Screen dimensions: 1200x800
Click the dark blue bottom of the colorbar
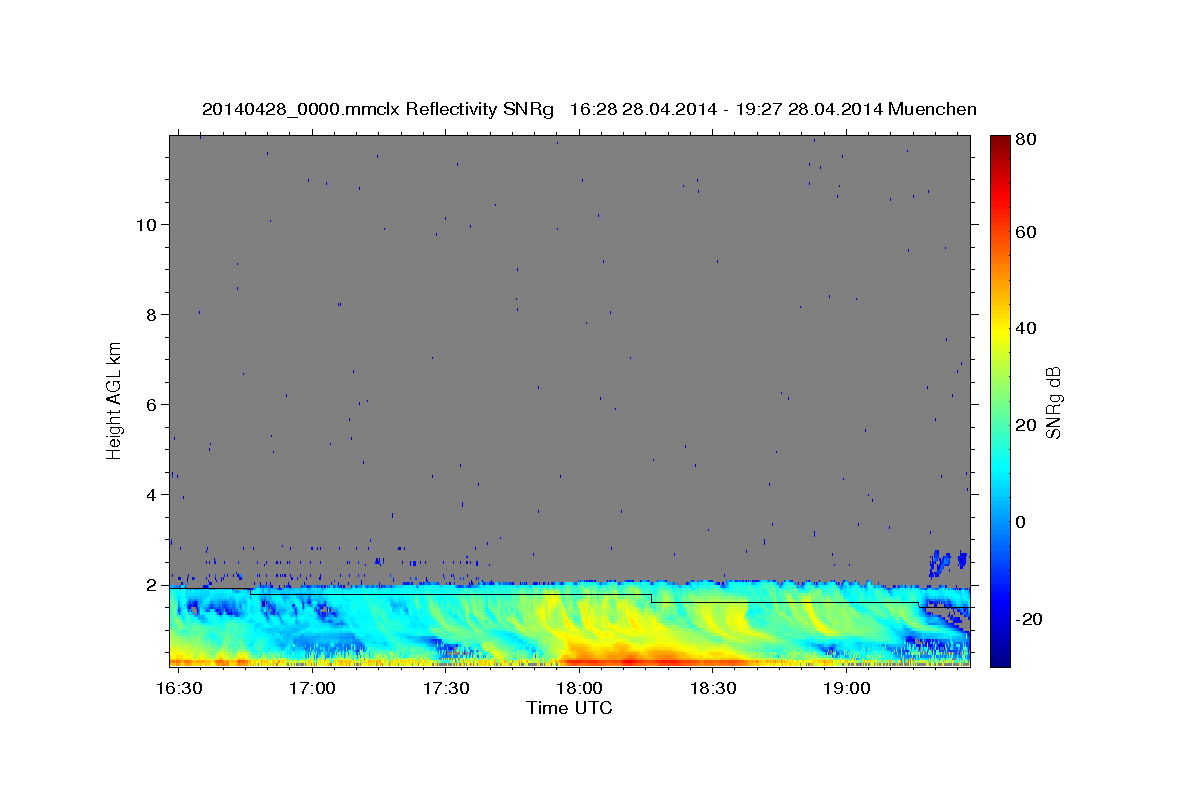[999, 655]
